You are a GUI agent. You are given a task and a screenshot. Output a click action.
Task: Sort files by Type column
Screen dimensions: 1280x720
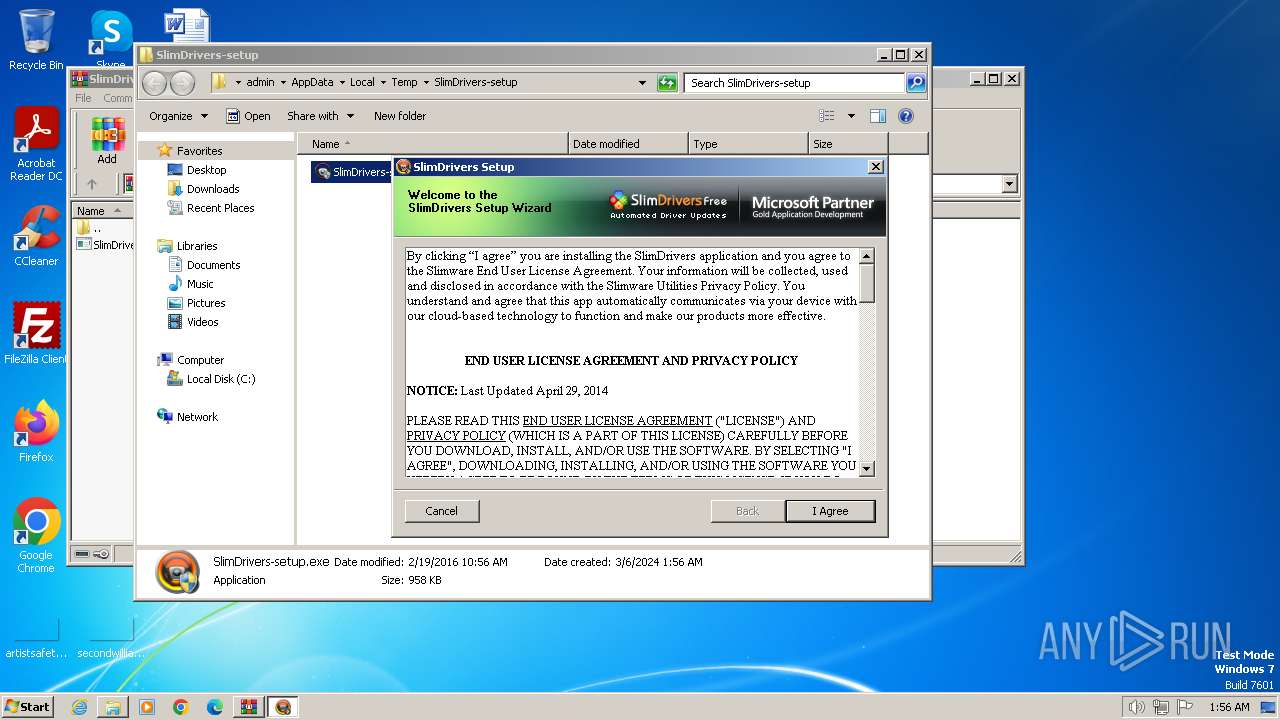click(x=748, y=144)
